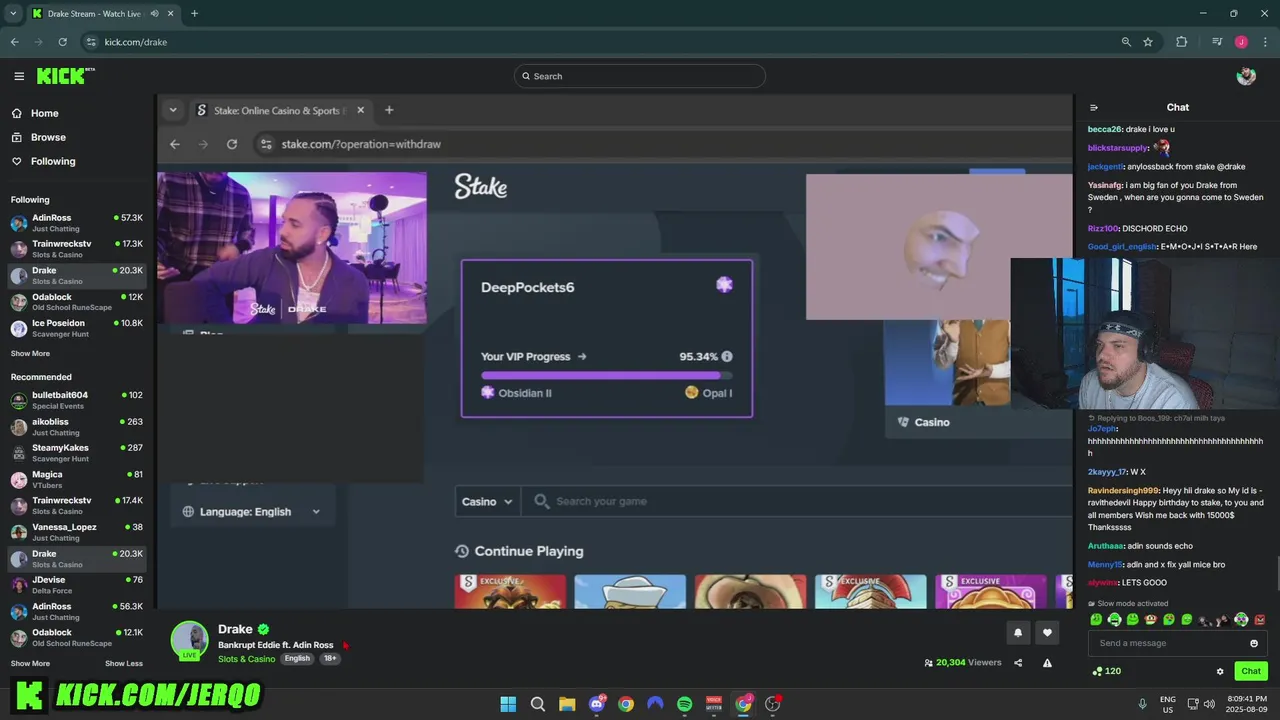Open the Slots & Casino category link
1280x720 pixels.
pos(246,659)
